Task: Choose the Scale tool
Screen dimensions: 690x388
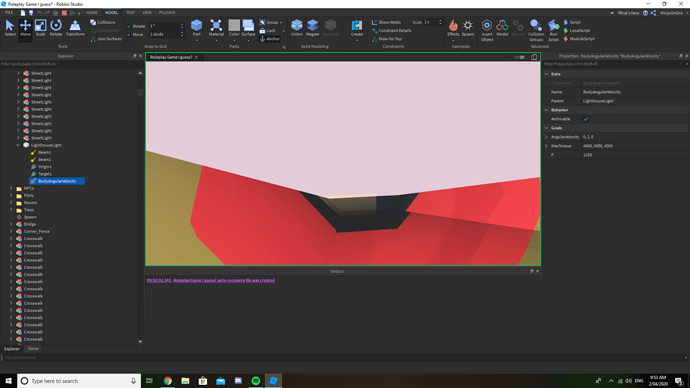Action: pos(40,28)
